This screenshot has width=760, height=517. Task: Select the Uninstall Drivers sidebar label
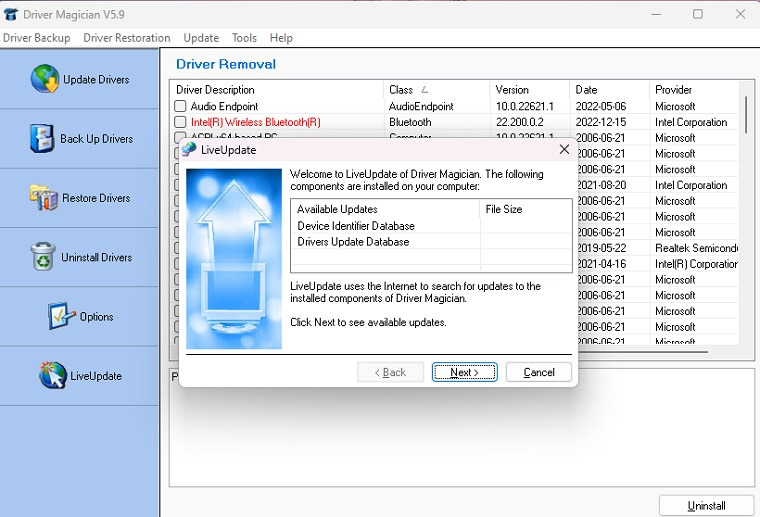(x=96, y=257)
